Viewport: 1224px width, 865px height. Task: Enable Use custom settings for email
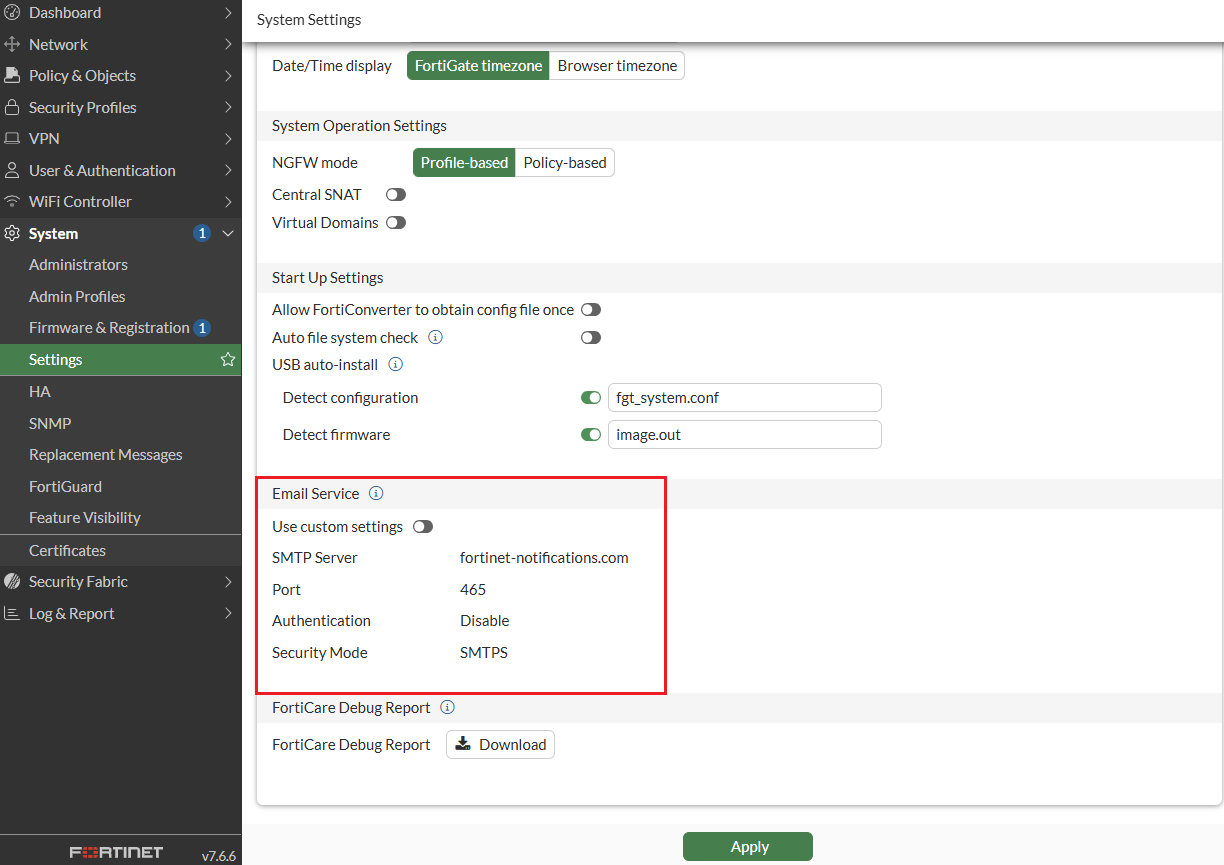click(423, 526)
